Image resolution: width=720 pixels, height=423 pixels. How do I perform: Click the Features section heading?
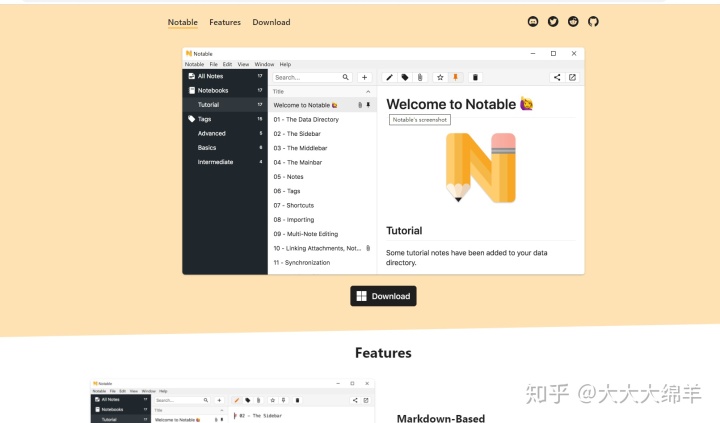[383, 353]
